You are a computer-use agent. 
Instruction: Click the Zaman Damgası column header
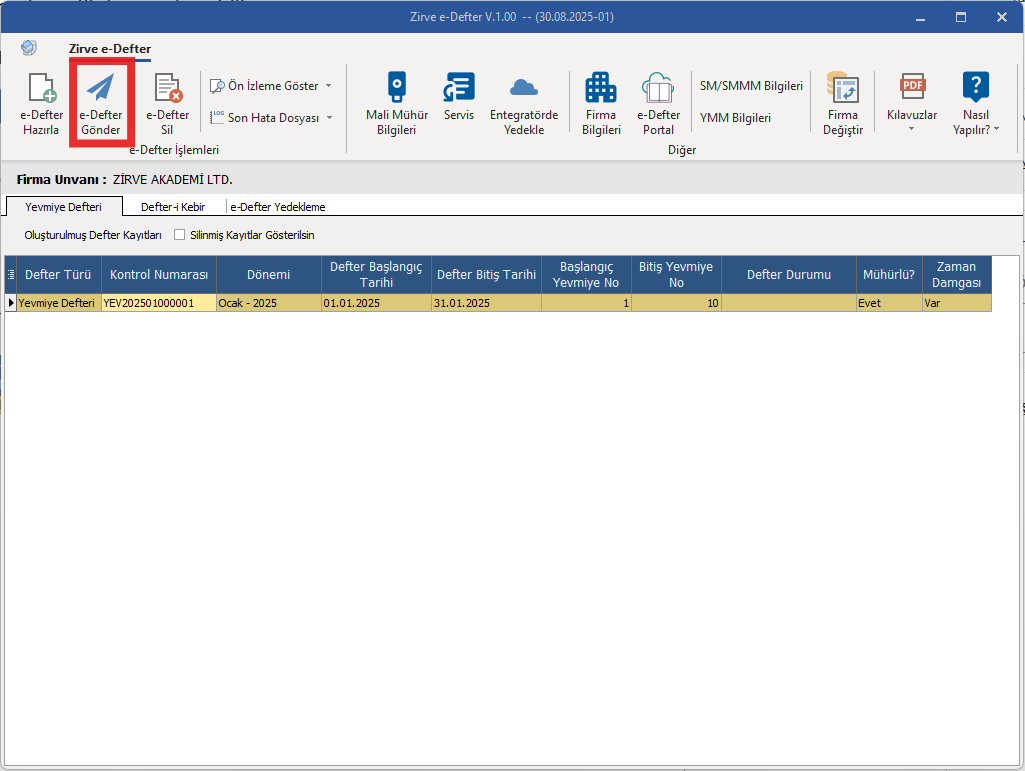(x=956, y=275)
